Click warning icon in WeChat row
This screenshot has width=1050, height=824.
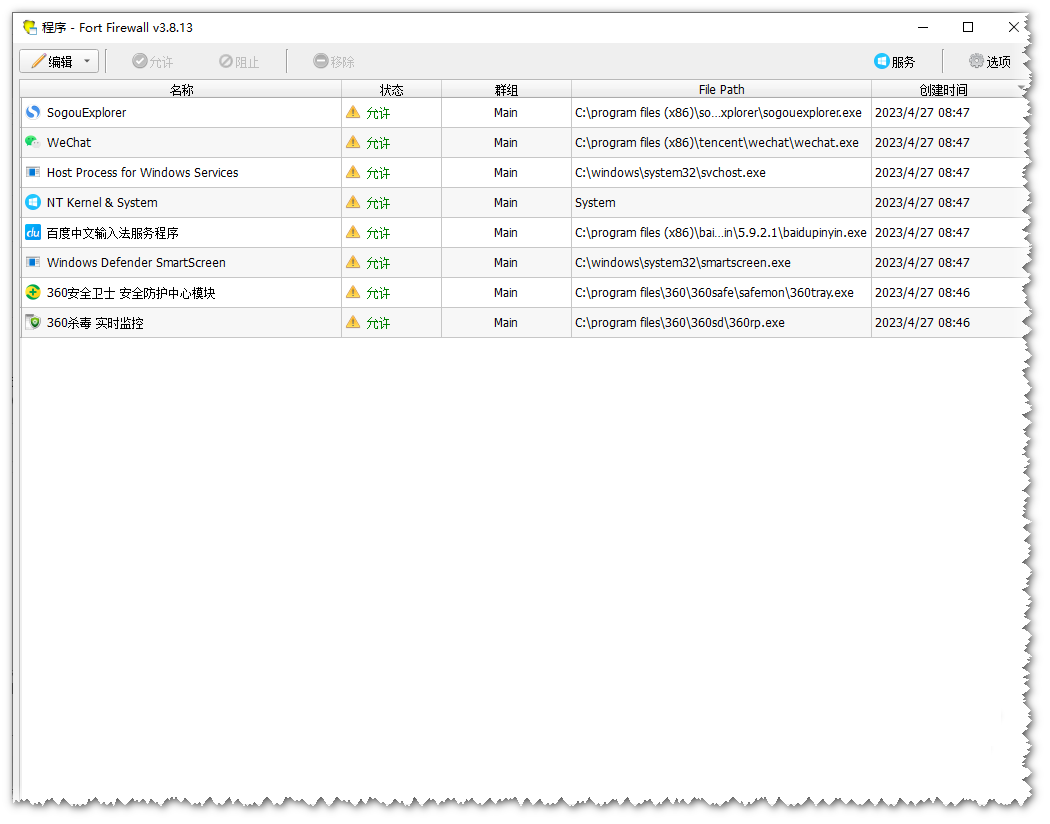pyautogui.click(x=353, y=142)
